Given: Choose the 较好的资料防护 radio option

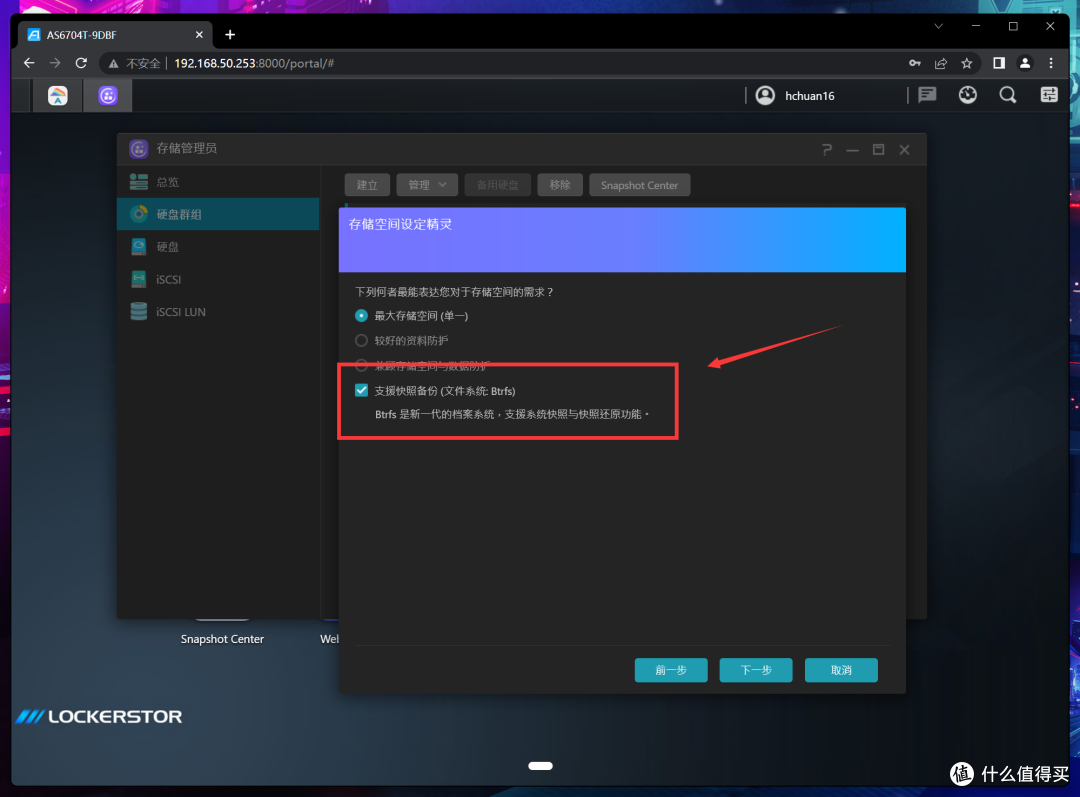Looking at the screenshot, I should [362, 340].
